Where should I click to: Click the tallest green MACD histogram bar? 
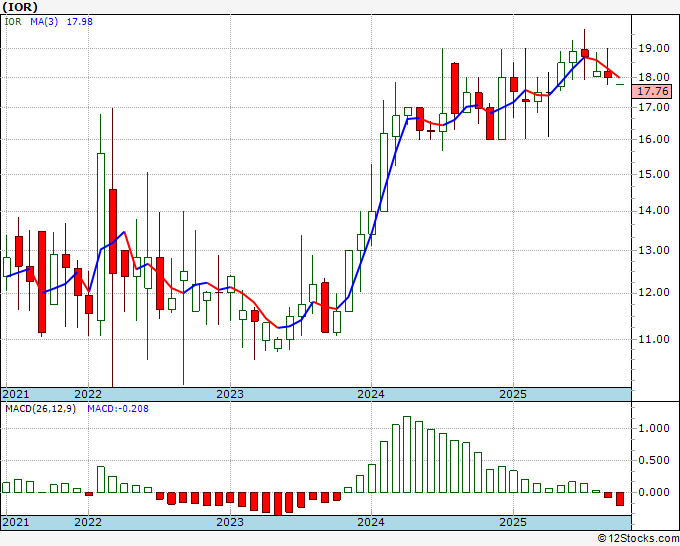click(x=407, y=454)
